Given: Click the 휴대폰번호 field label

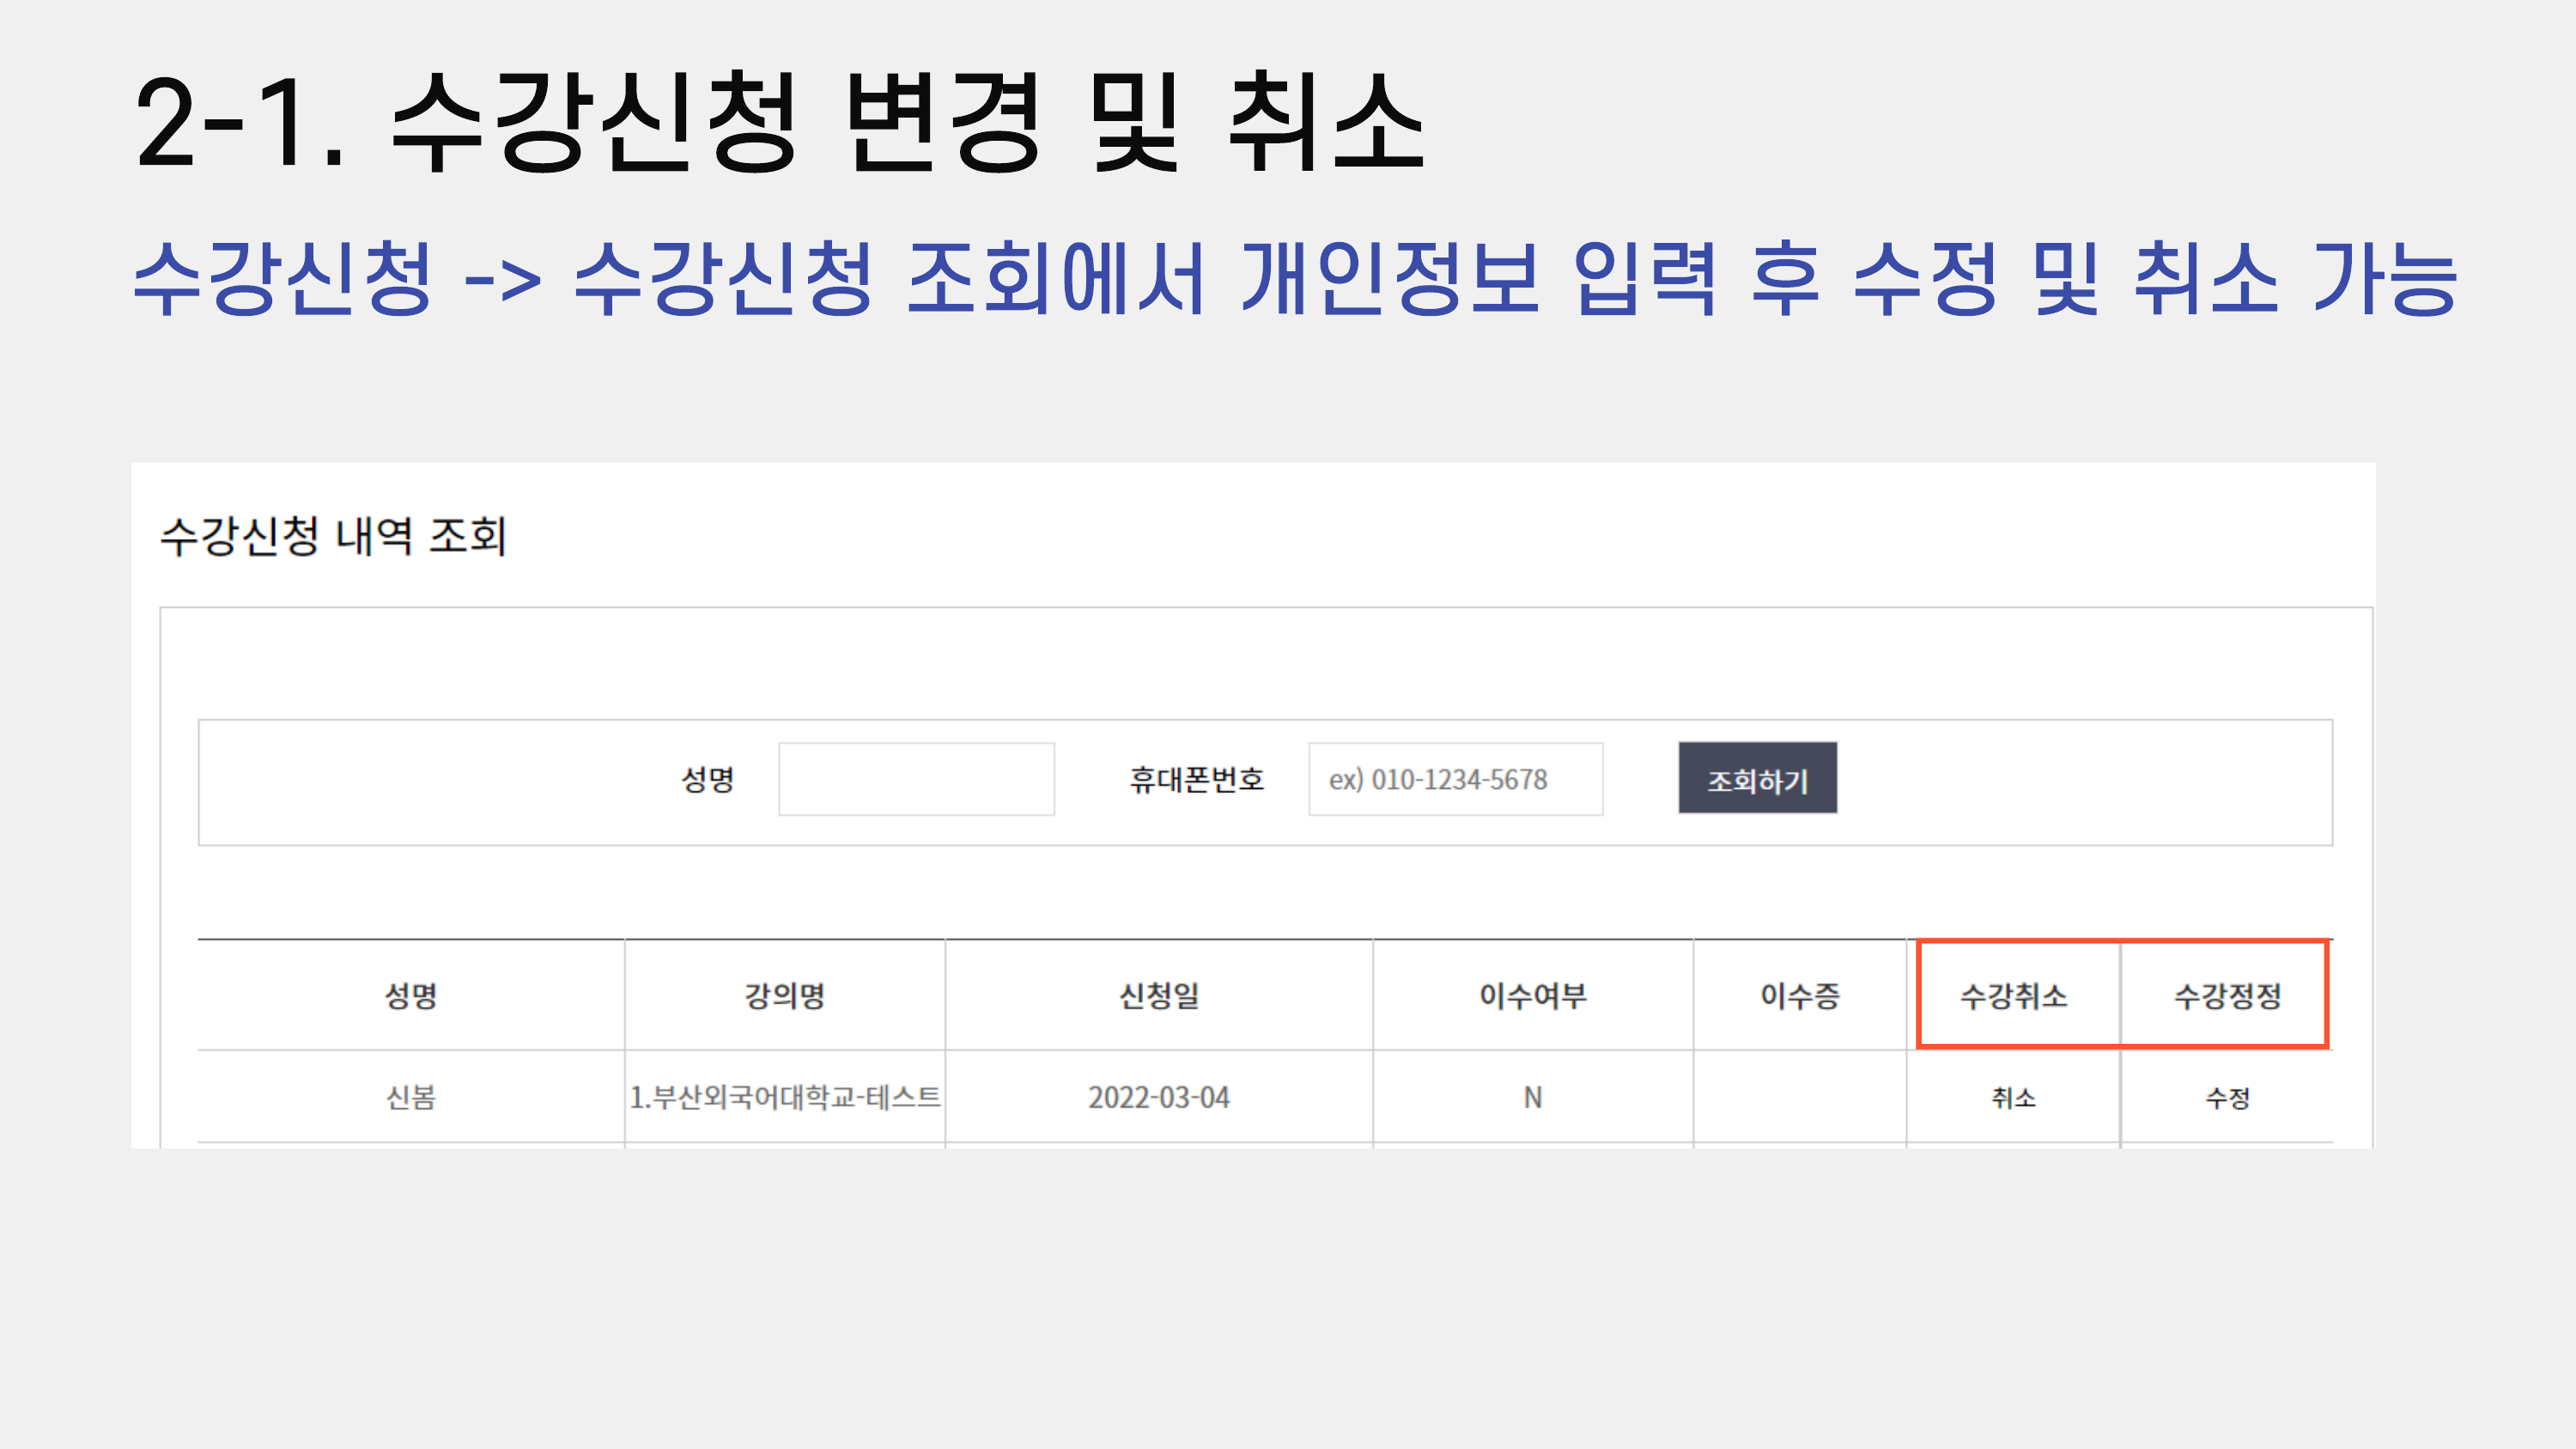Looking at the screenshot, I should (1196, 778).
